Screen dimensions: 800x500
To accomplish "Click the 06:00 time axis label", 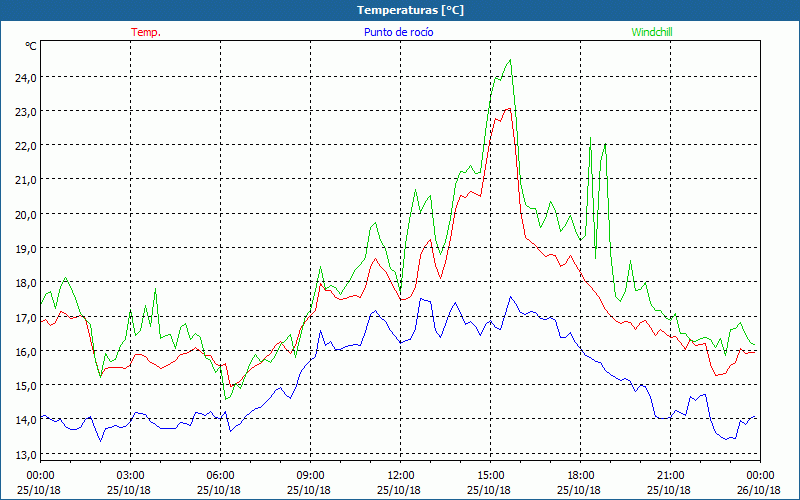I will pos(220,476).
